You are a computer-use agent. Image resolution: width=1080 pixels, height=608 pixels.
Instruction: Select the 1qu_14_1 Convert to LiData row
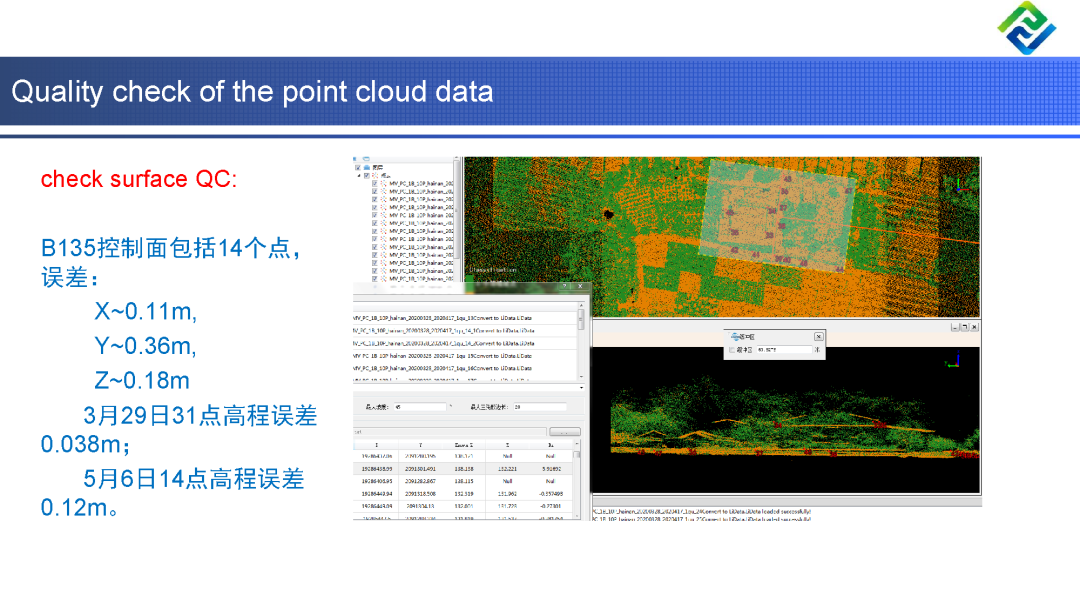465,331
